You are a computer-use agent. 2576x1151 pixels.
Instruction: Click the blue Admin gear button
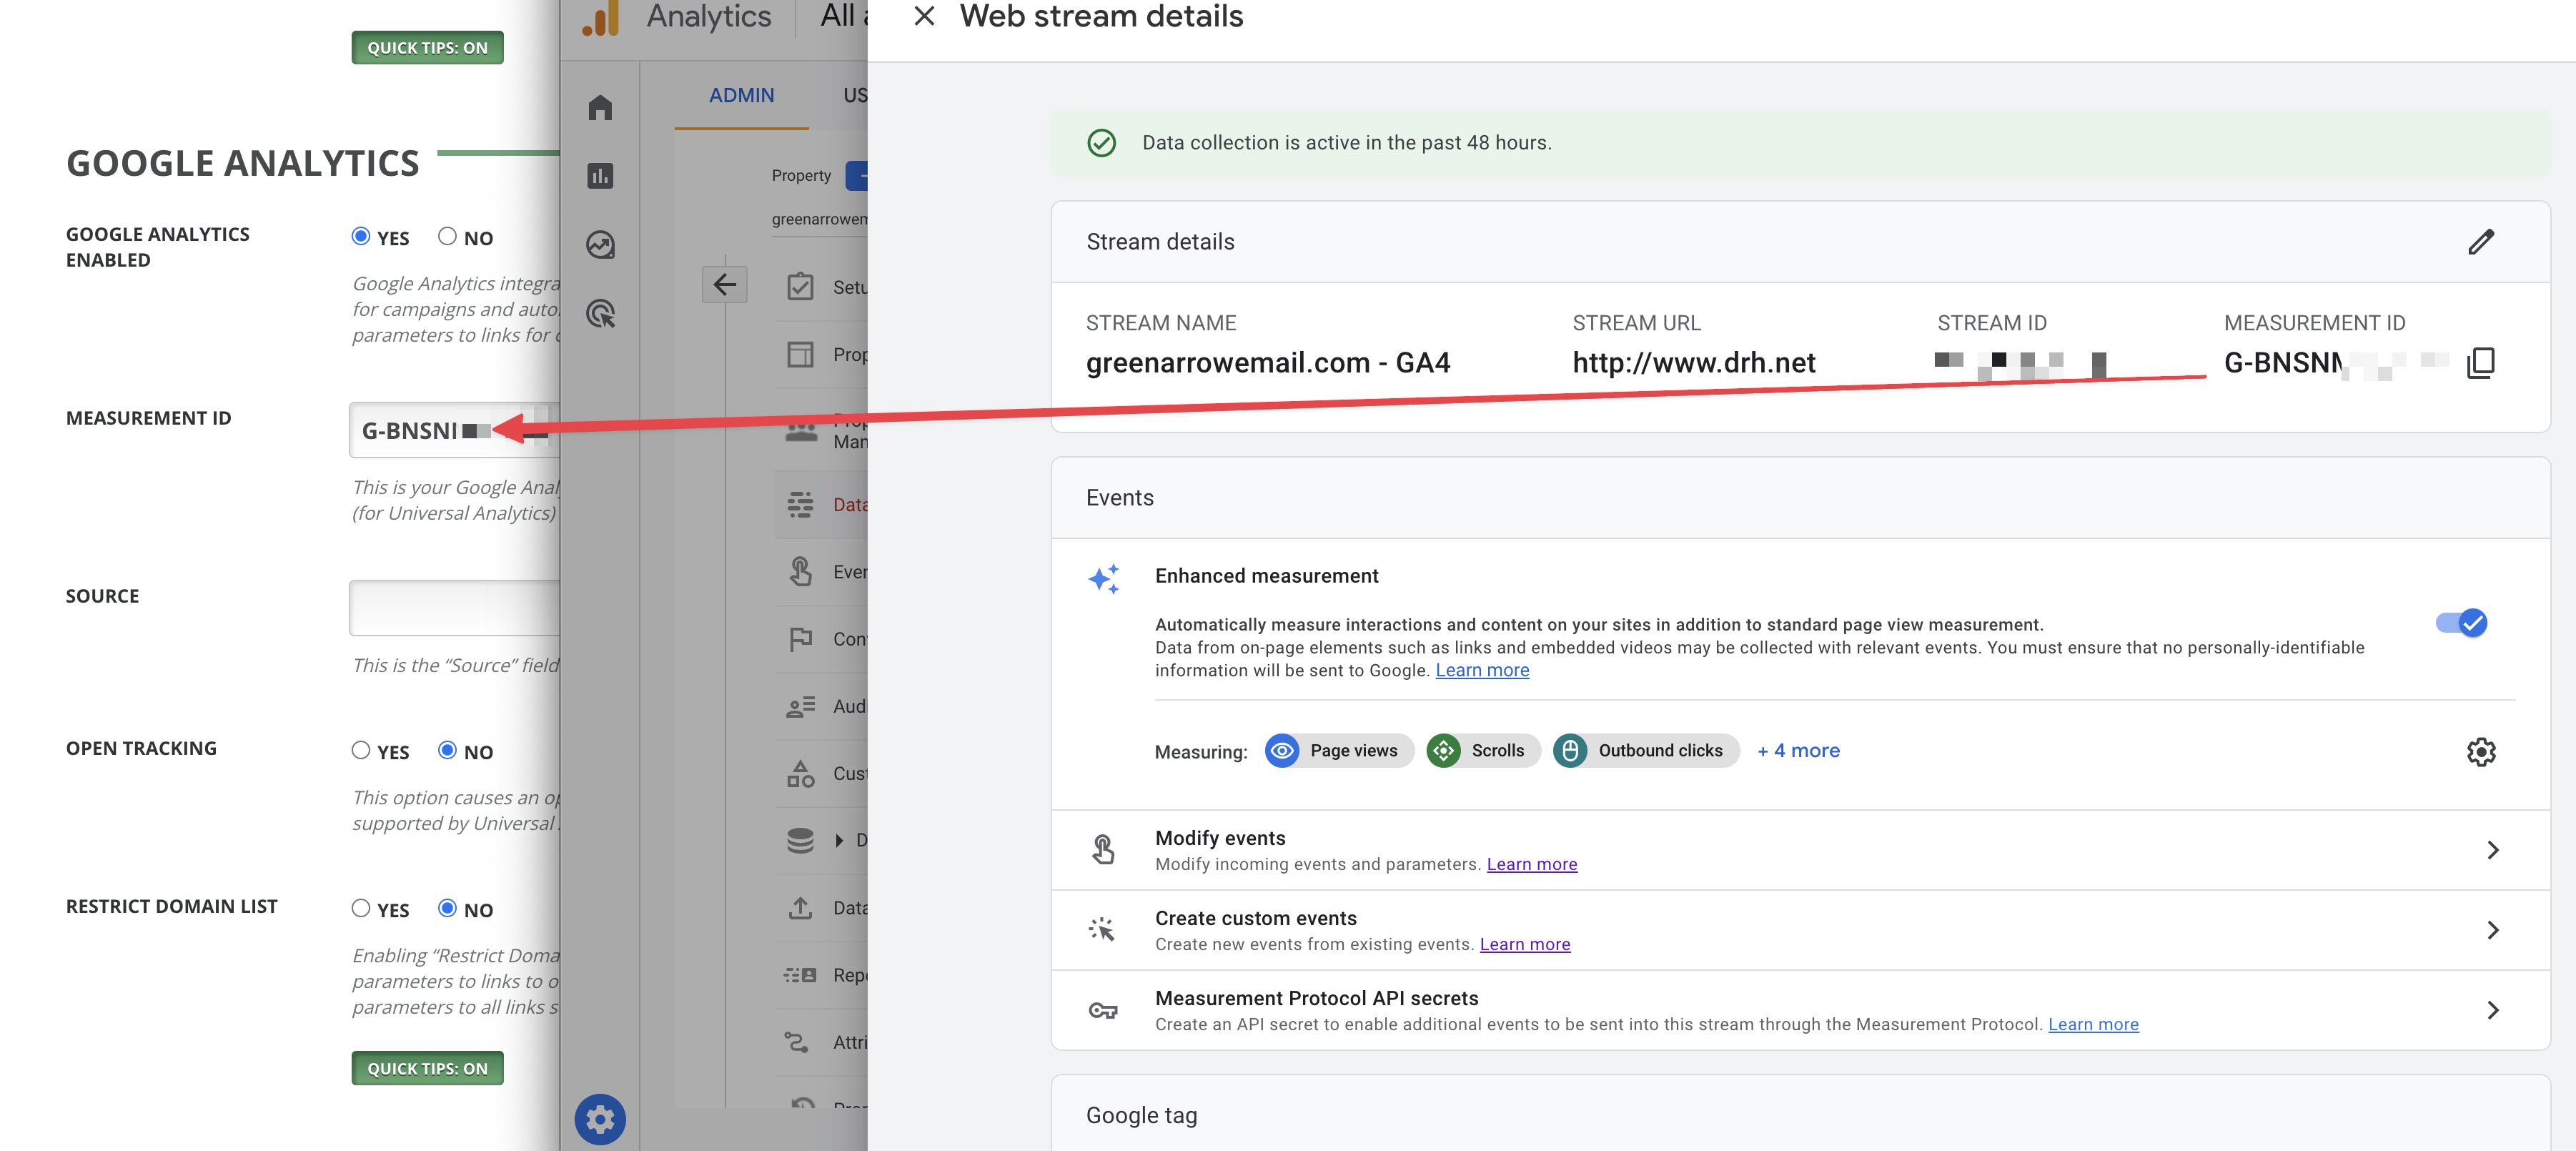click(600, 1119)
